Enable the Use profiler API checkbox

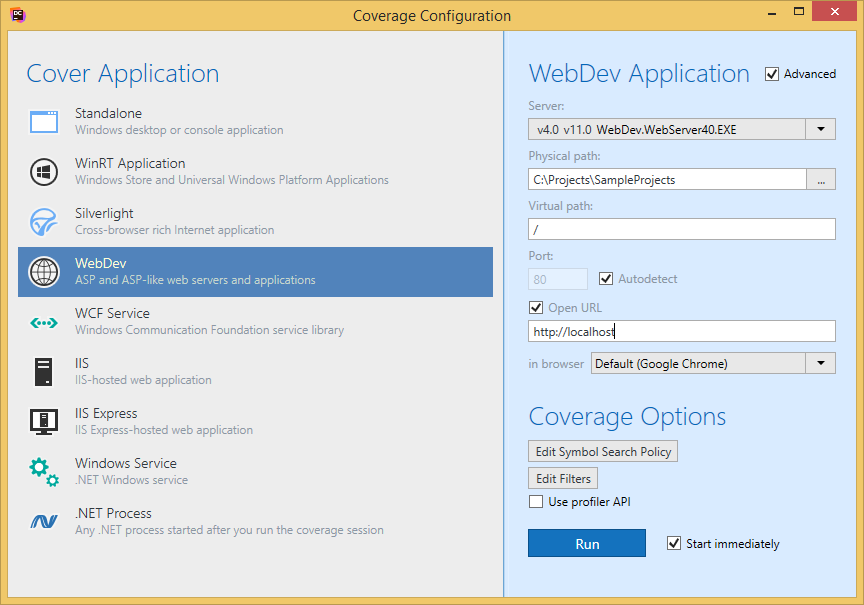tap(536, 502)
